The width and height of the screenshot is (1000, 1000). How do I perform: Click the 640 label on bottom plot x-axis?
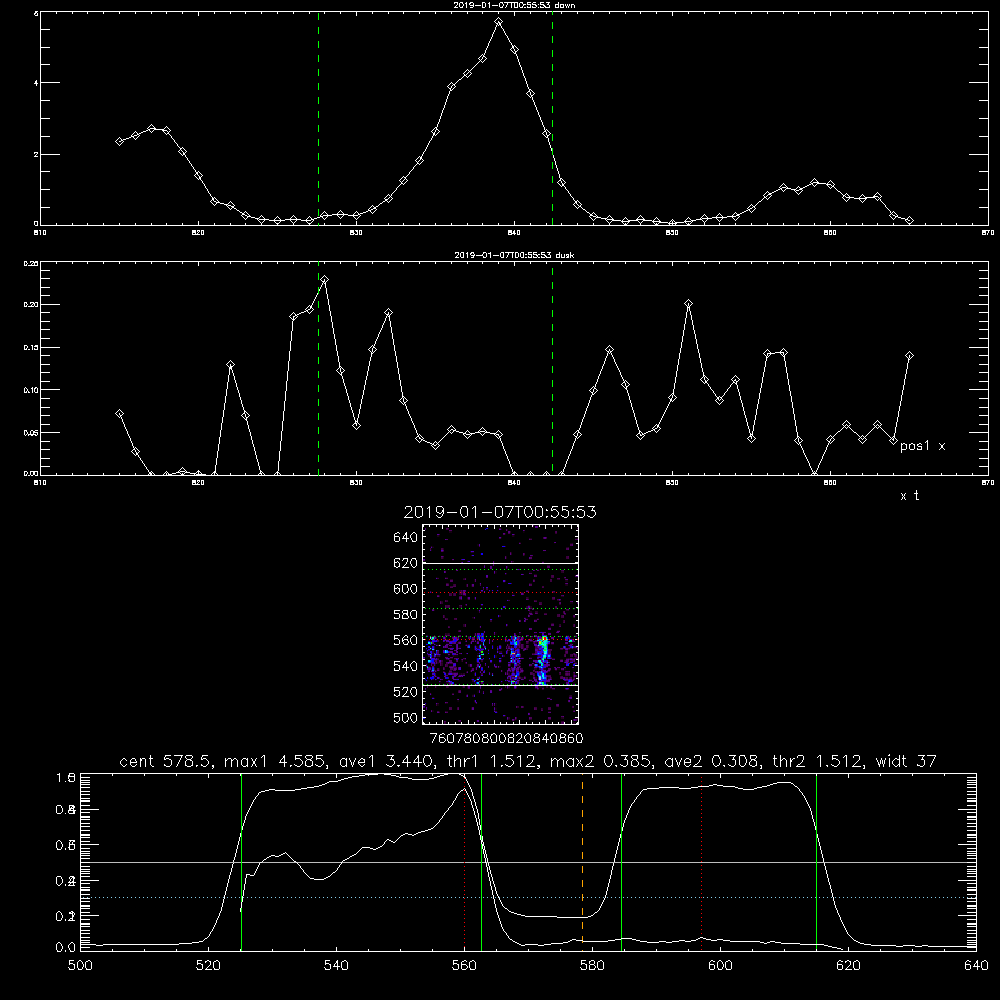click(976, 966)
